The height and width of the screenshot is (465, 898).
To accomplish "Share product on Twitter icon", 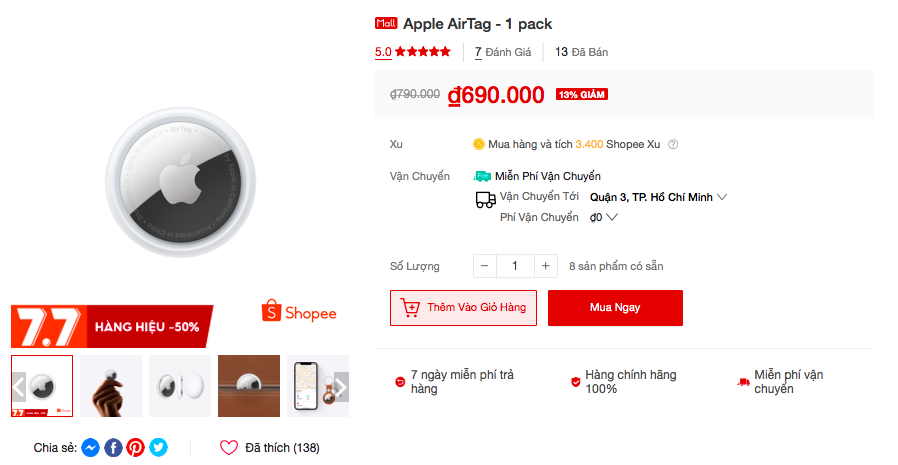I will pyautogui.click(x=159, y=447).
